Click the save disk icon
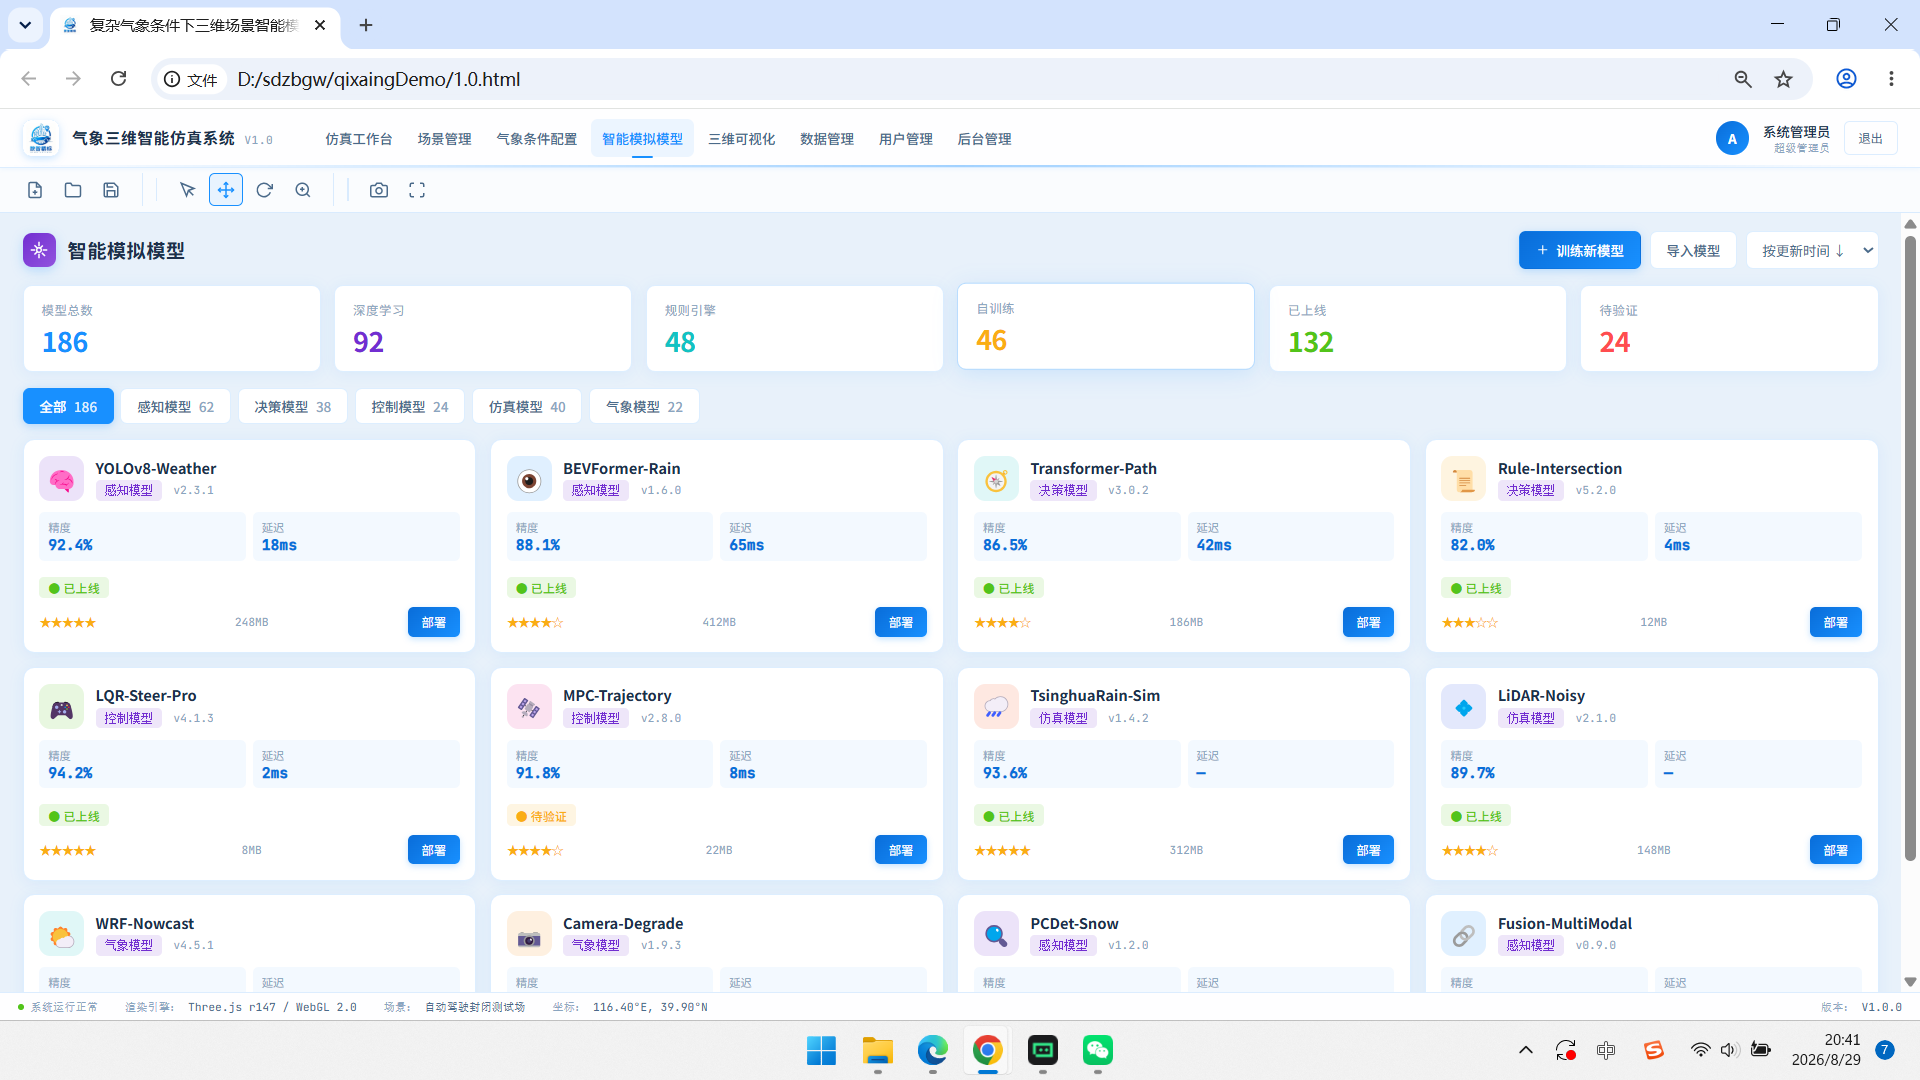Viewport: 1920px width, 1080px height. 111,190
